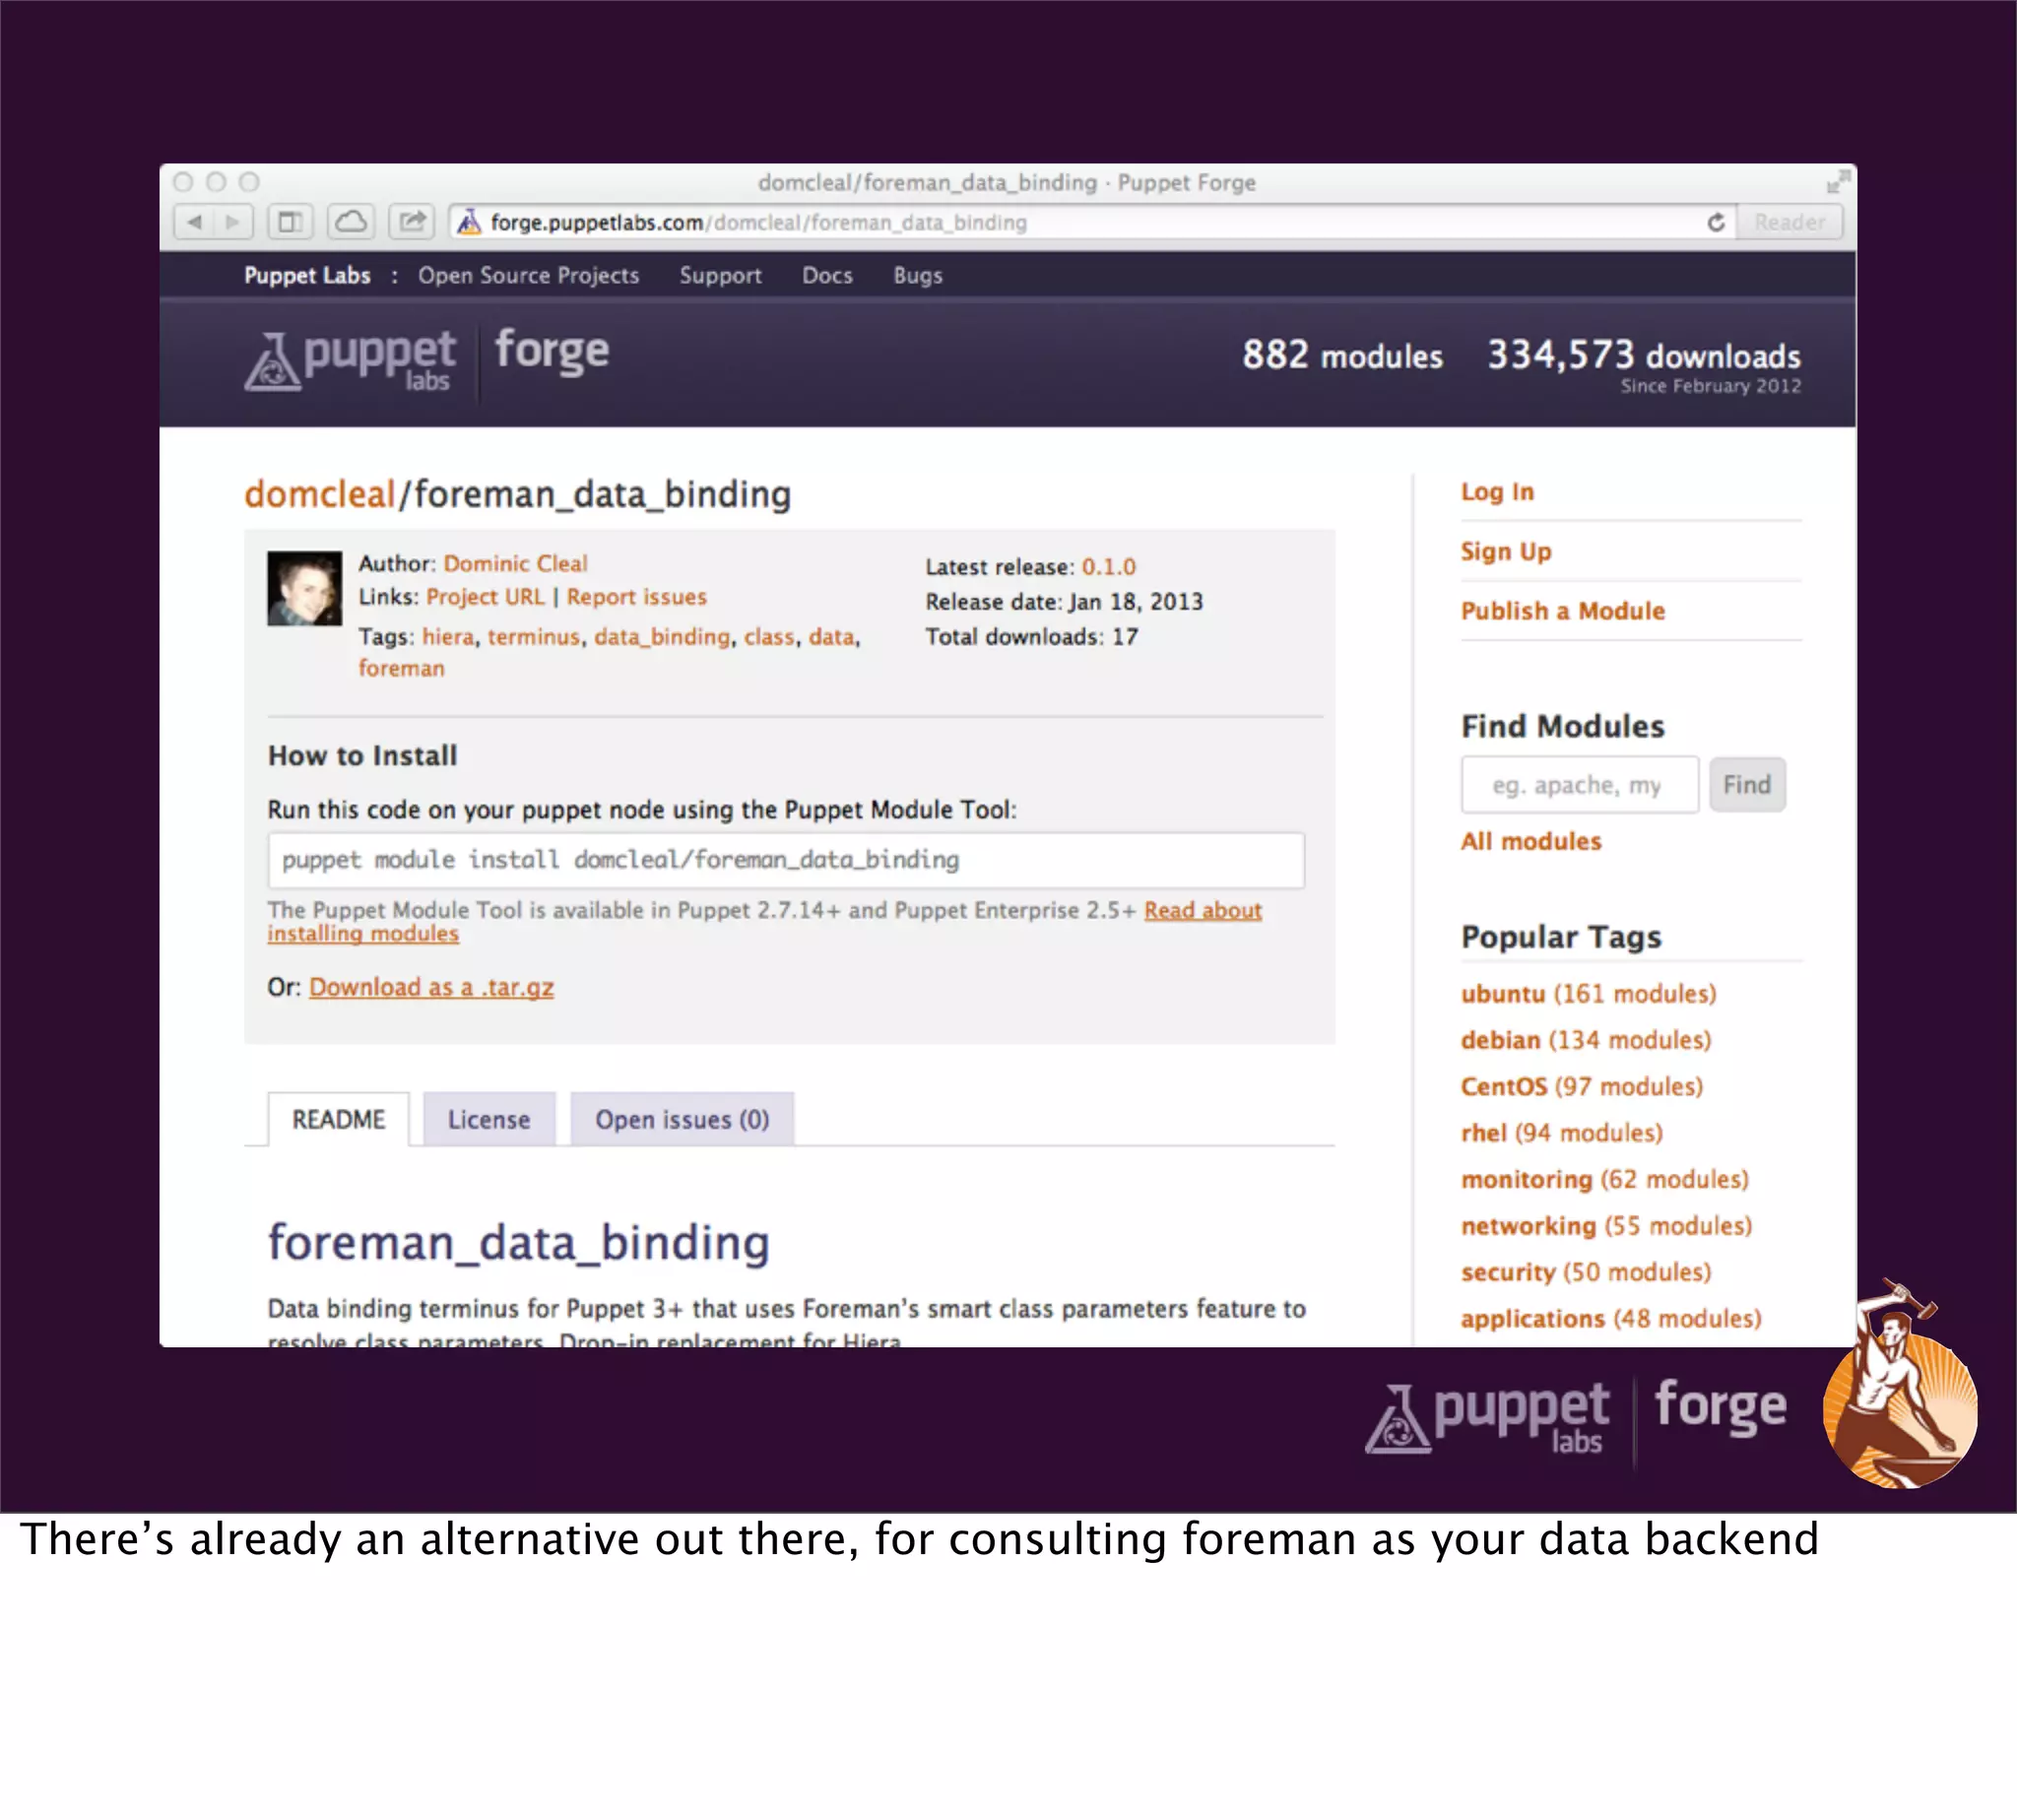
Task: Click the share arrow toolbar icon
Action: click(x=411, y=222)
